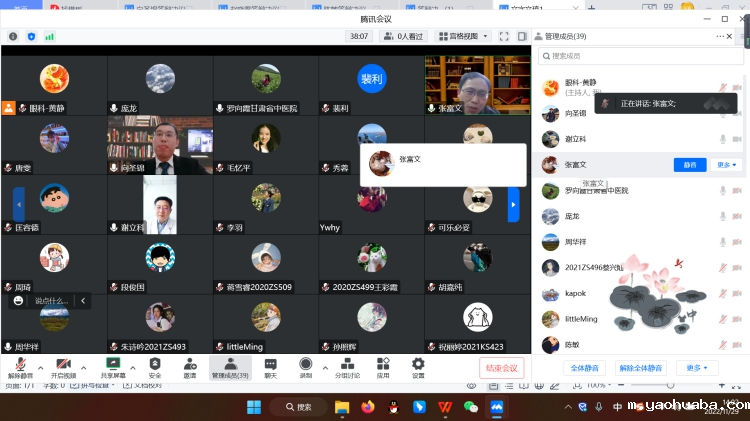750x421 pixels.
Task: Expand grid view layout dropdown
Action: tap(463, 36)
